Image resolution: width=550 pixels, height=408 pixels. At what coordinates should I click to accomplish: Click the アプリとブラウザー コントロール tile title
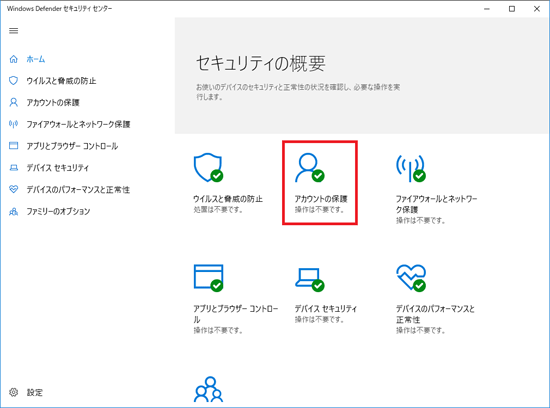(236, 314)
